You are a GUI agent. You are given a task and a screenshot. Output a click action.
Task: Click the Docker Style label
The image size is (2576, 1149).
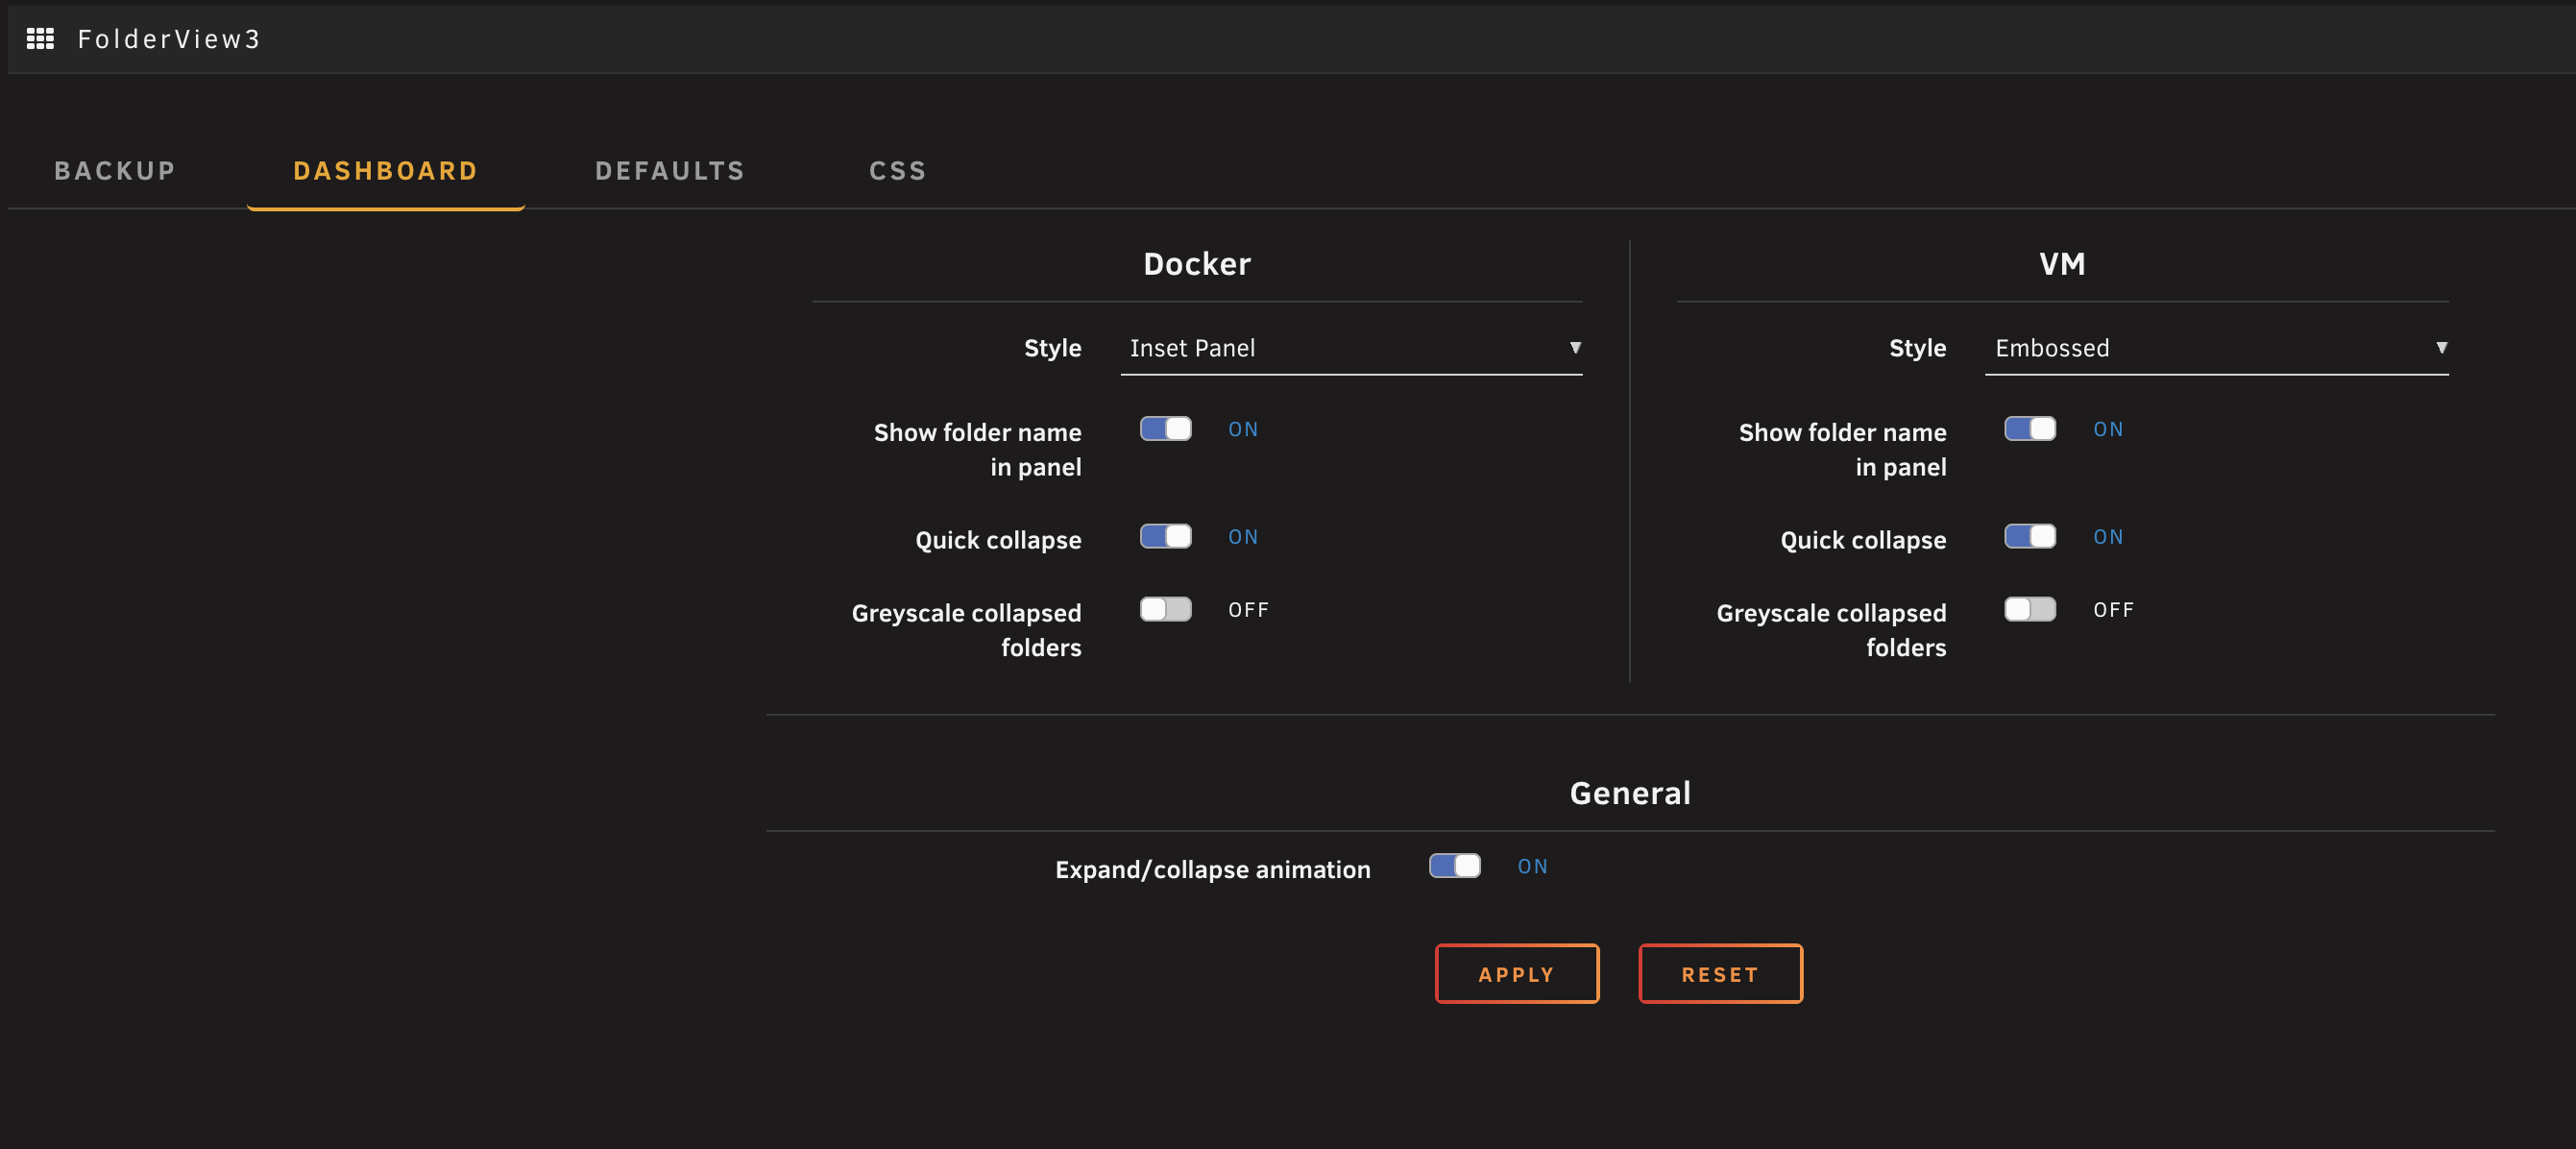click(1052, 348)
